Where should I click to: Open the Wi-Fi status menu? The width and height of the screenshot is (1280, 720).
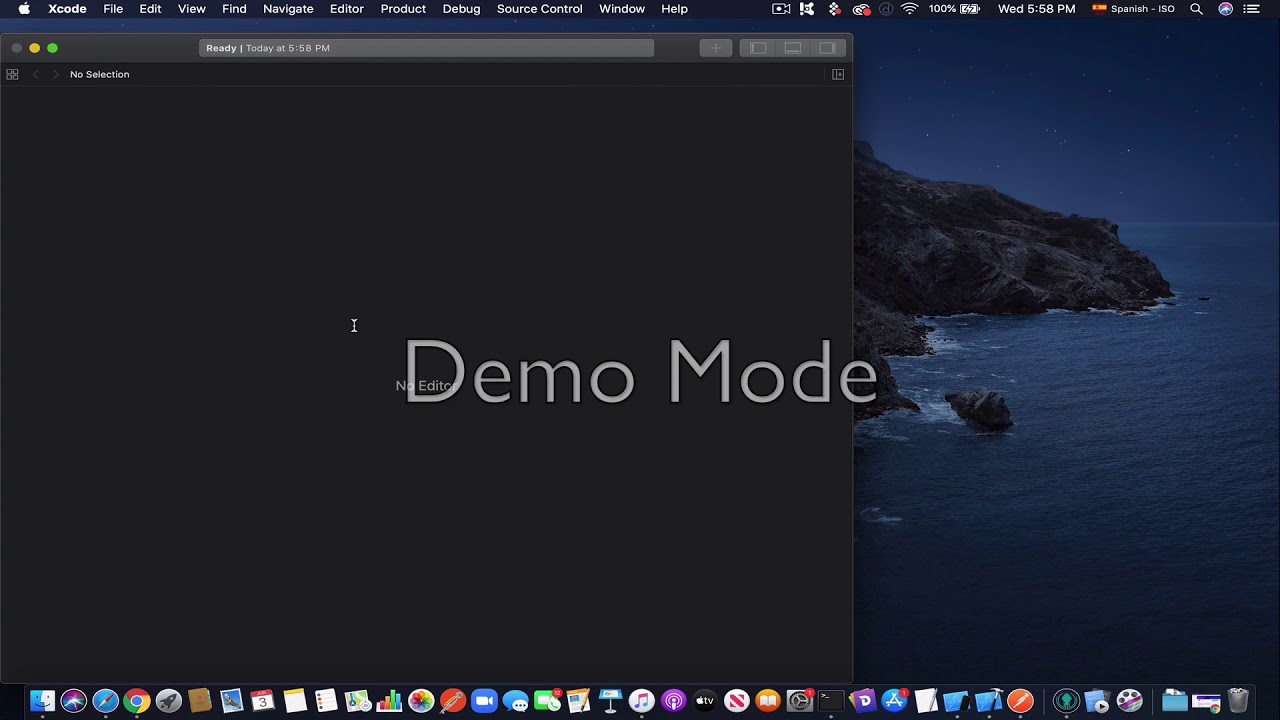909,9
